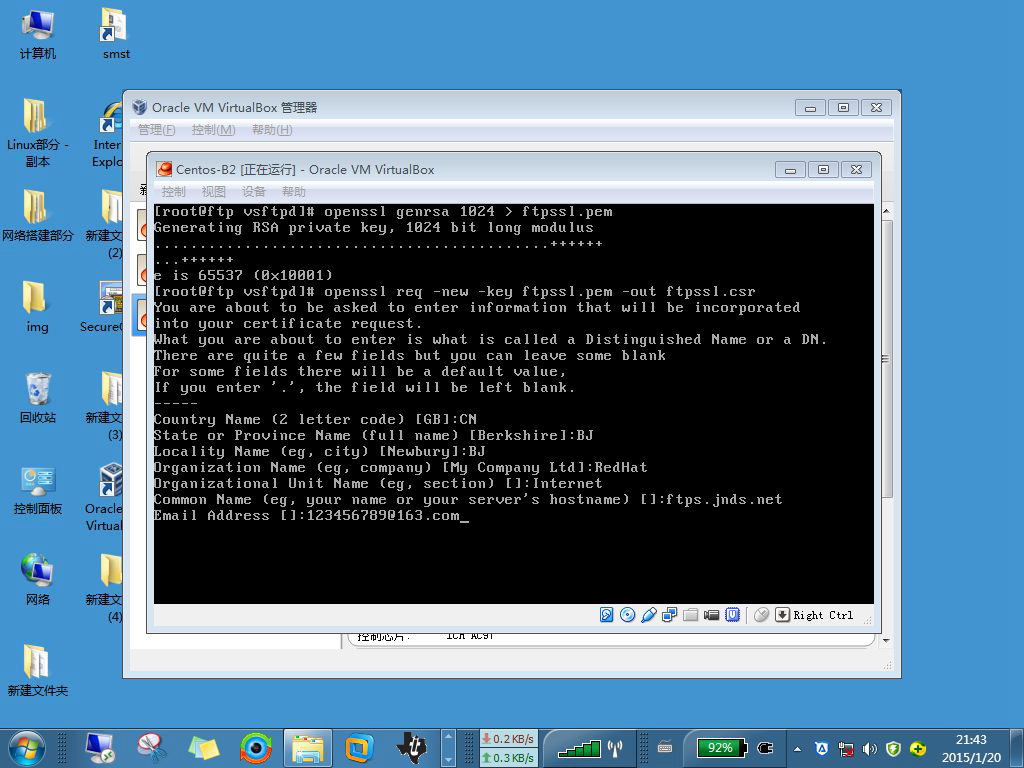Select the smst shortcut on desktop

coord(116,34)
